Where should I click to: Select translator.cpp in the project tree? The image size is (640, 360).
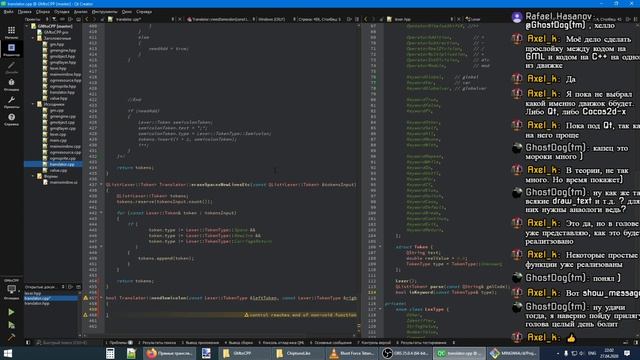[x=62, y=164]
